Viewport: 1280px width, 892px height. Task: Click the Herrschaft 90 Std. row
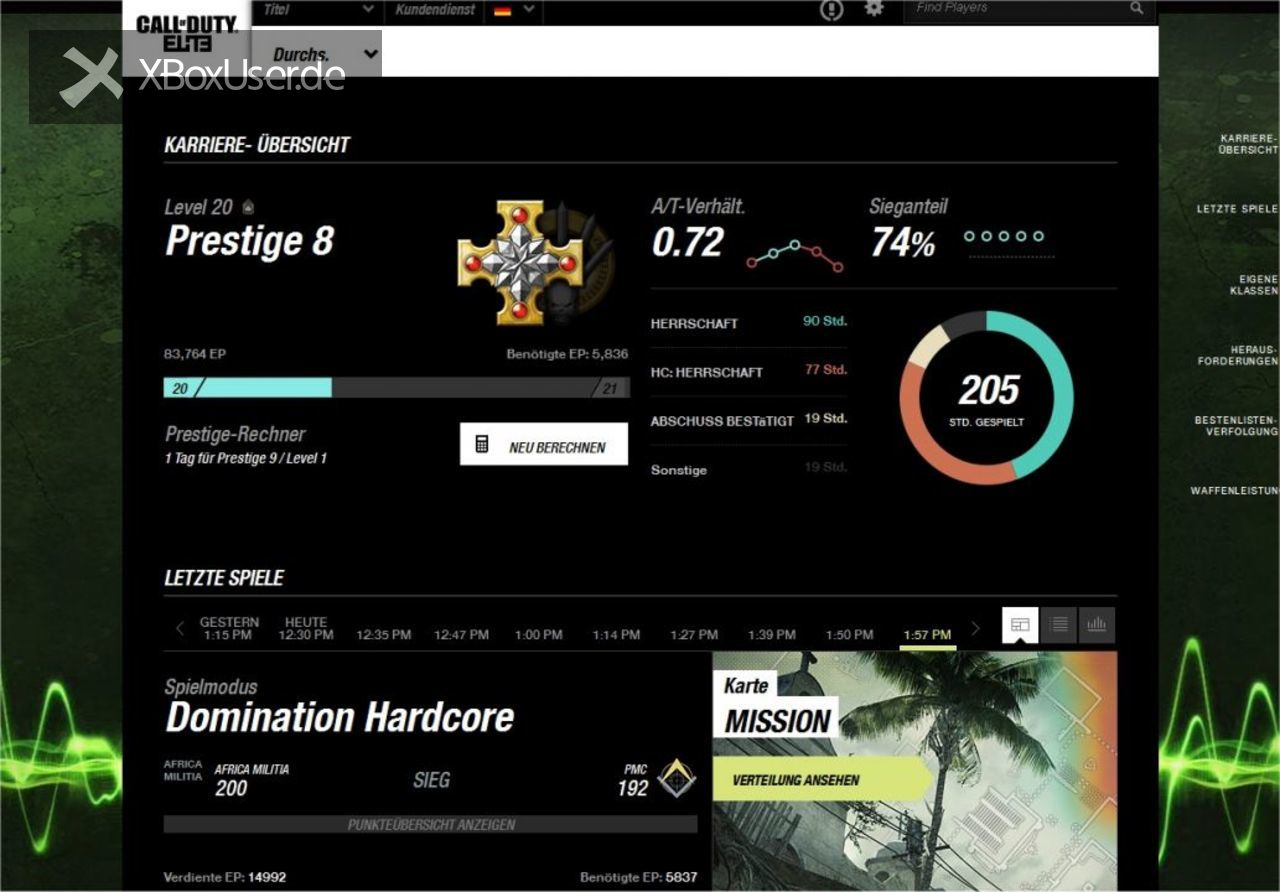pos(748,323)
